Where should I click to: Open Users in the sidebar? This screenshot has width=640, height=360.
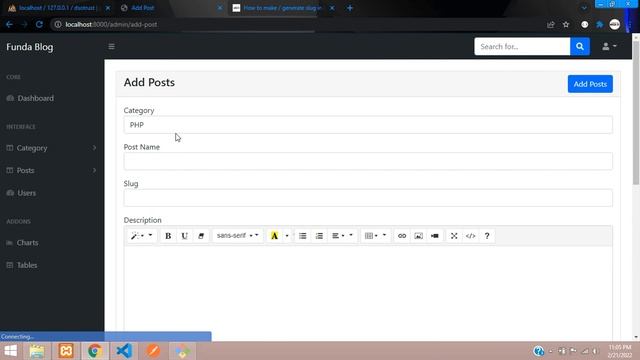pos(27,193)
